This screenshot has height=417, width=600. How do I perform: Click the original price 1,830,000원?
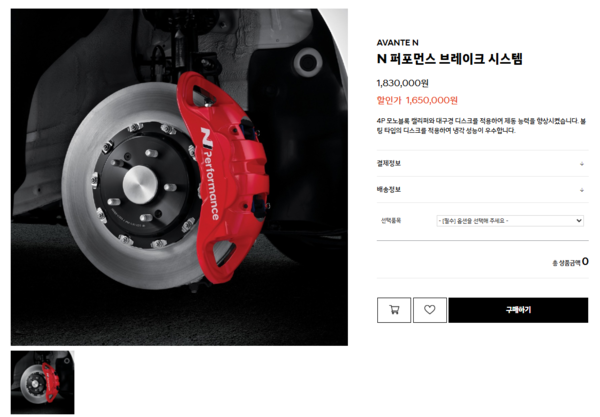[403, 83]
